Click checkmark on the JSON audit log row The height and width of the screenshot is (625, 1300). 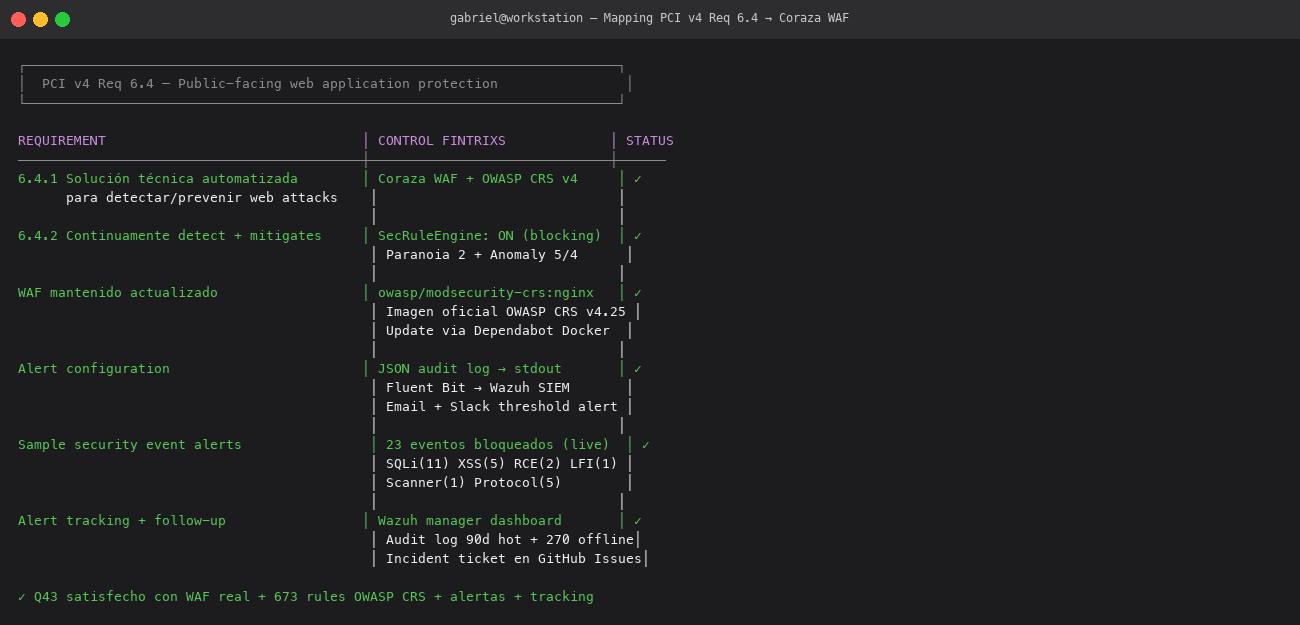coord(638,369)
